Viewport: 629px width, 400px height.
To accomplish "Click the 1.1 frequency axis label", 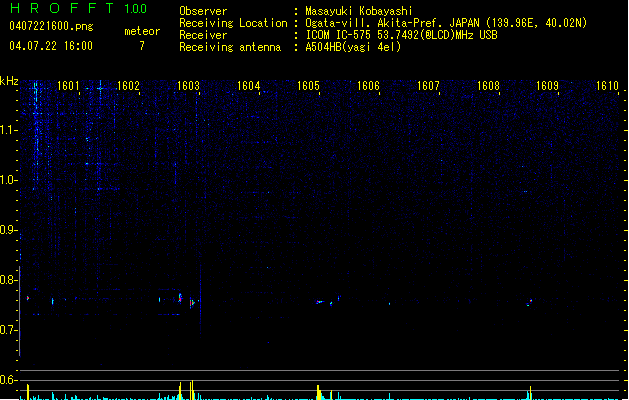I will [x=9, y=130].
